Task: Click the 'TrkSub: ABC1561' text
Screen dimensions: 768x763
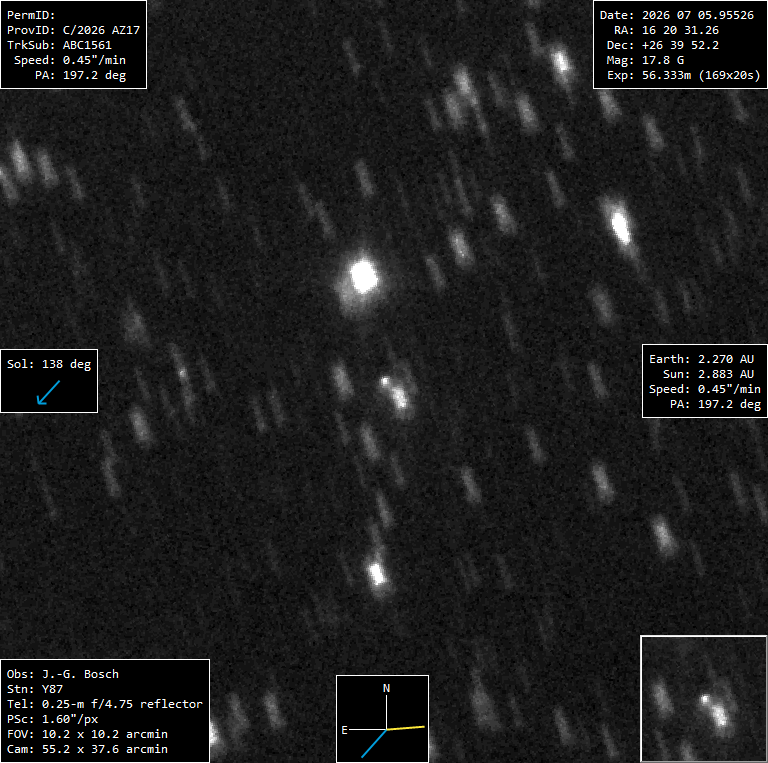Action: [59, 45]
